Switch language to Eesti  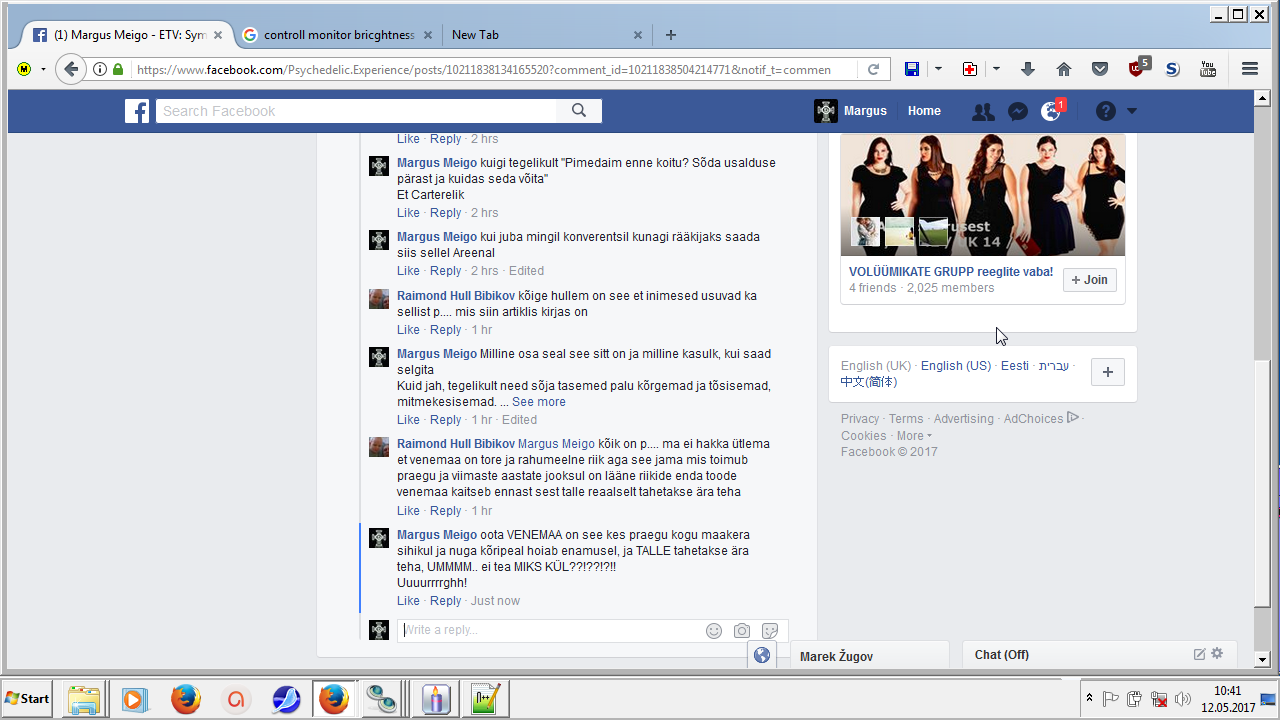(1015, 366)
